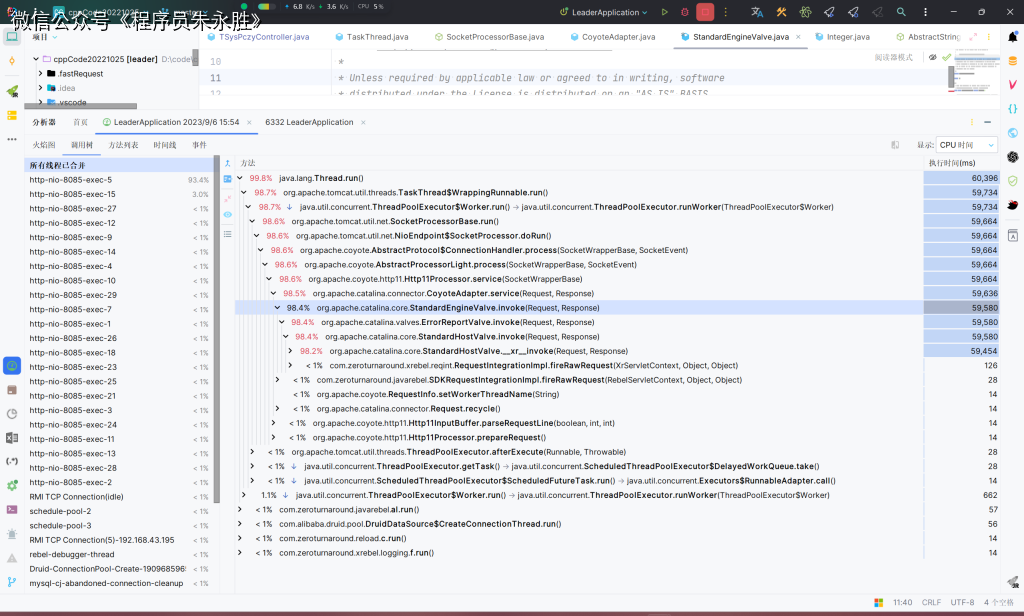Click the green Run button in top toolbar
The height and width of the screenshot is (616, 1024).
pos(664,12)
